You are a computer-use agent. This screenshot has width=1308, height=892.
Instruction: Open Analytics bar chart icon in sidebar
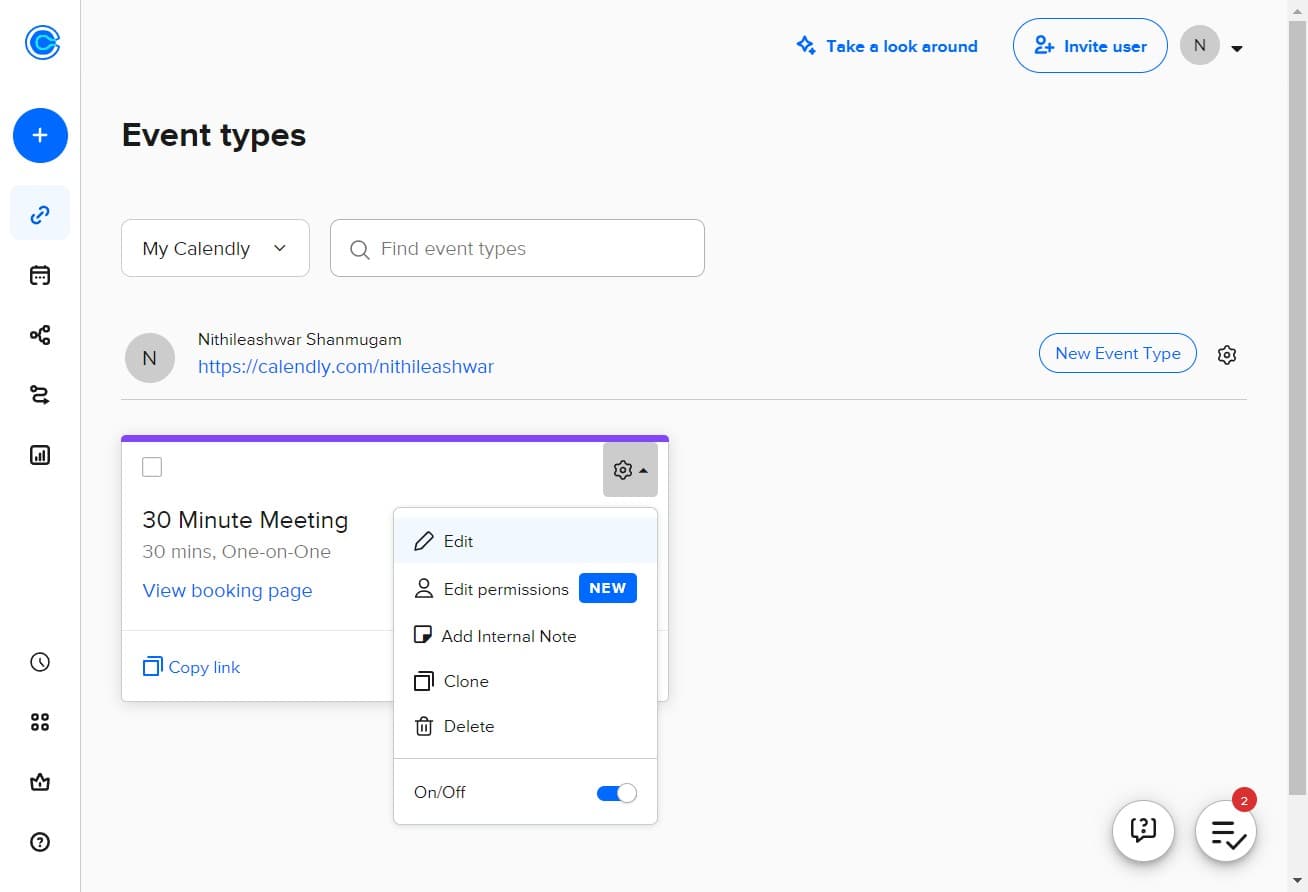(x=40, y=455)
